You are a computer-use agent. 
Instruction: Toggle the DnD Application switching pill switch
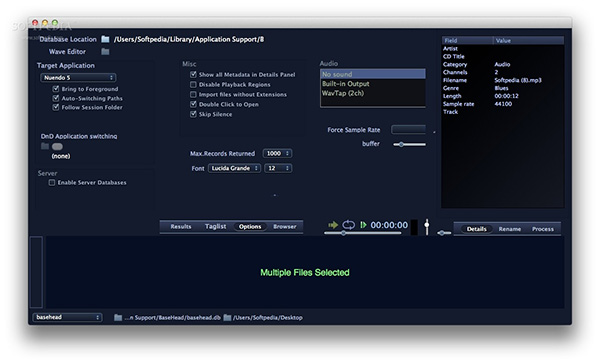click(57, 147)
